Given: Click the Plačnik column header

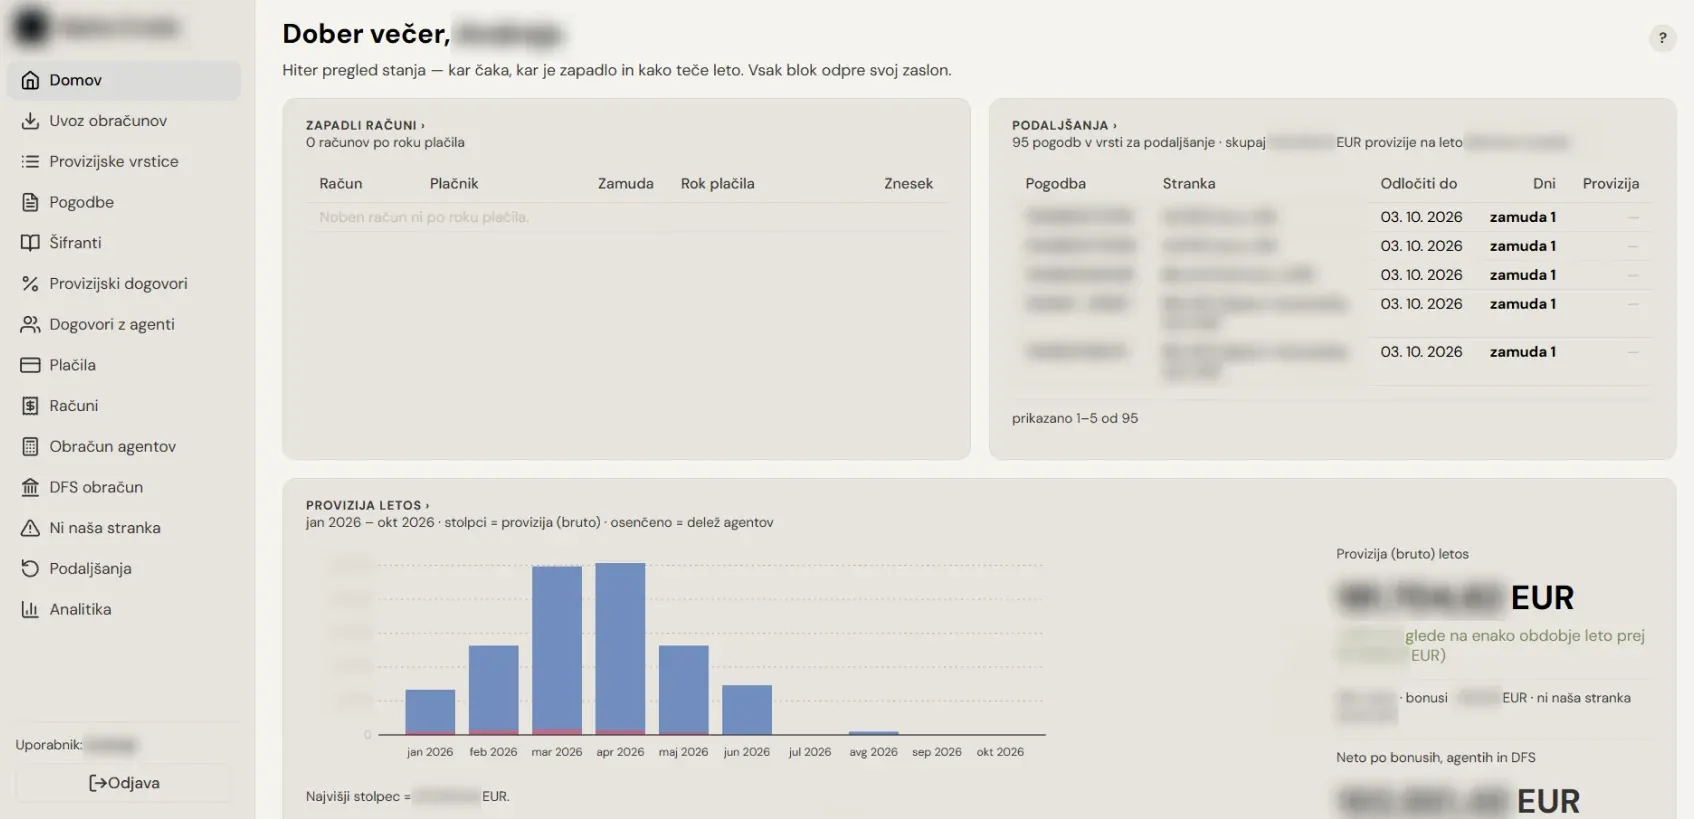Looking at the screenshot, I should [x=454, y=184].
